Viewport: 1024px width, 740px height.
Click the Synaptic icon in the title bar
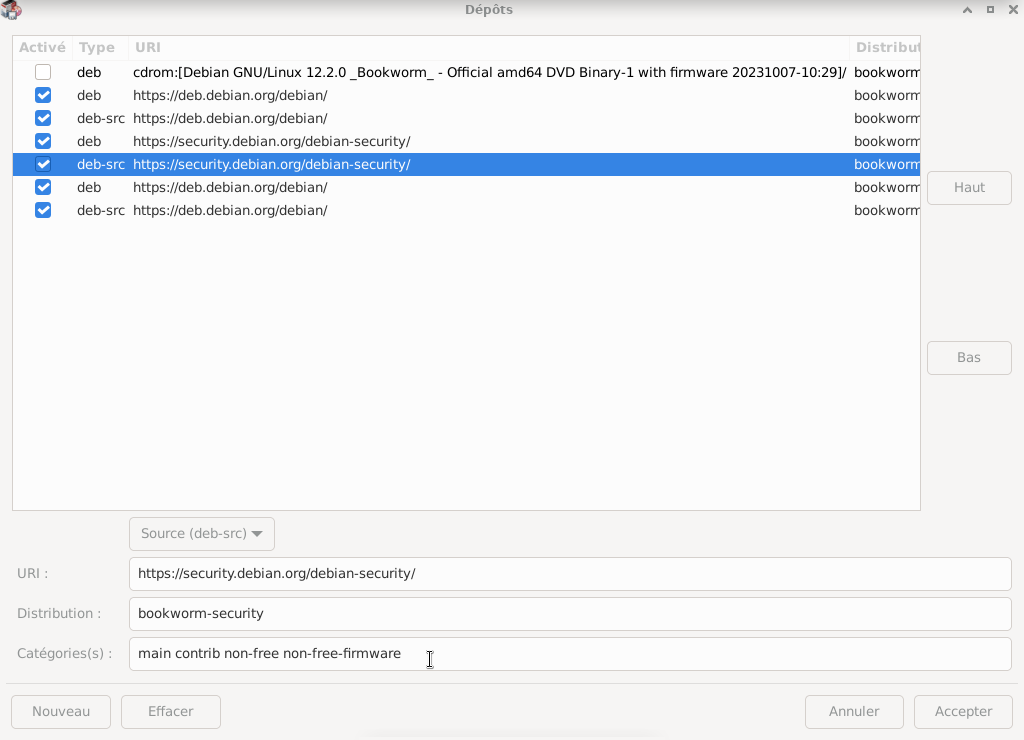point(11,10)
